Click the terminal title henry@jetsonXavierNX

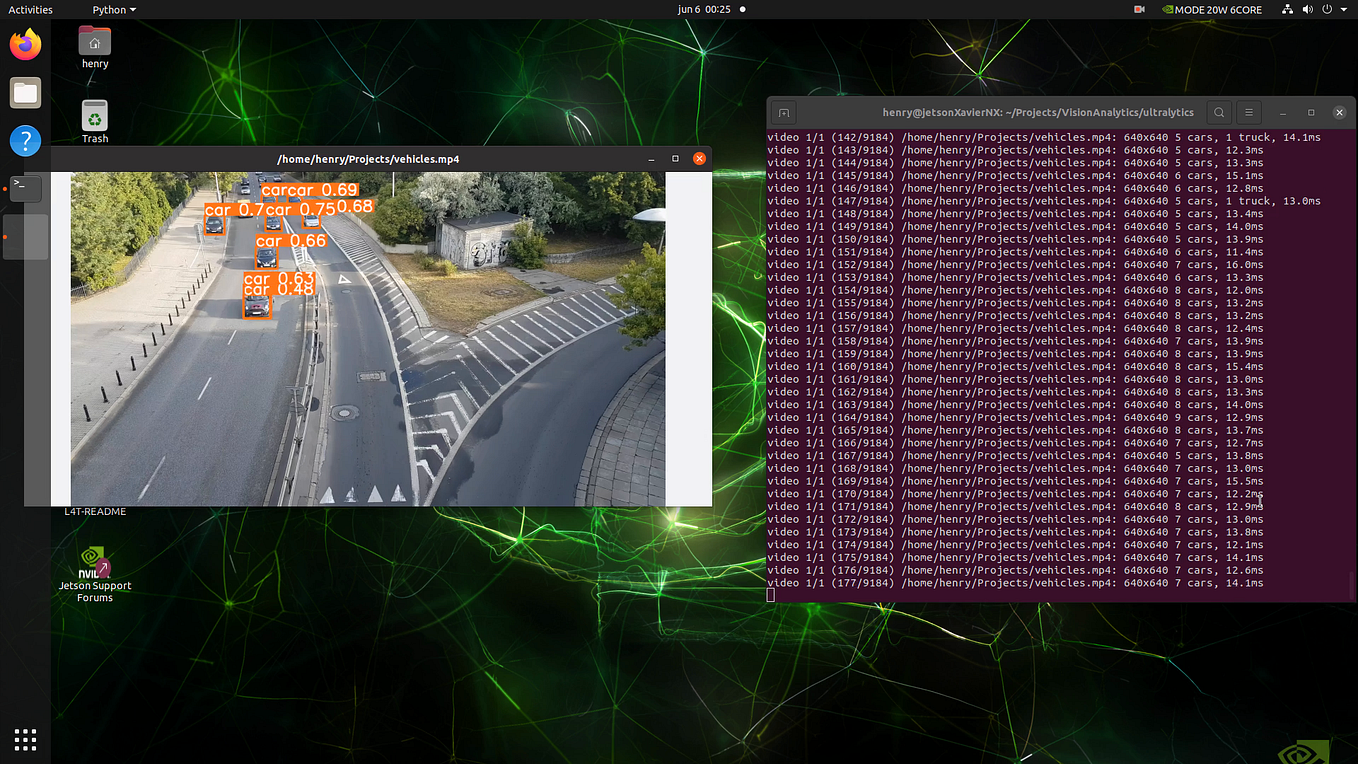(1038, 113)
